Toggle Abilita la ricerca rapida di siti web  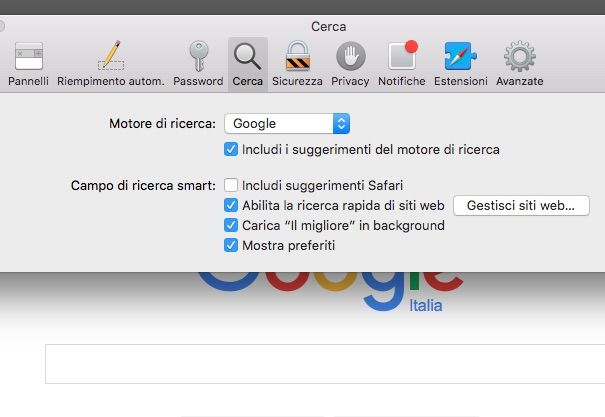[x=231, y=205]
